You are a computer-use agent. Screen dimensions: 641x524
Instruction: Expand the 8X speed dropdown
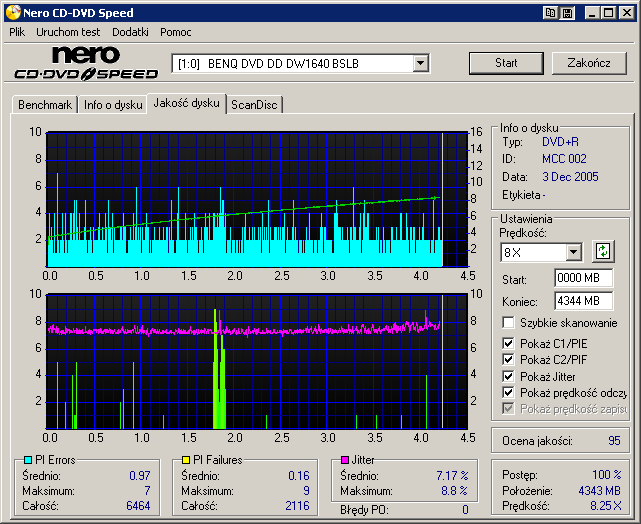click(x=574, y=252)
